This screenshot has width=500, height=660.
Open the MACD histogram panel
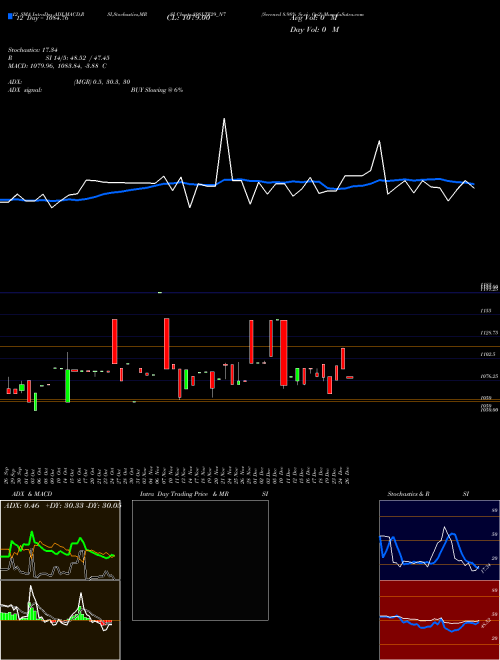click(60, 620)
